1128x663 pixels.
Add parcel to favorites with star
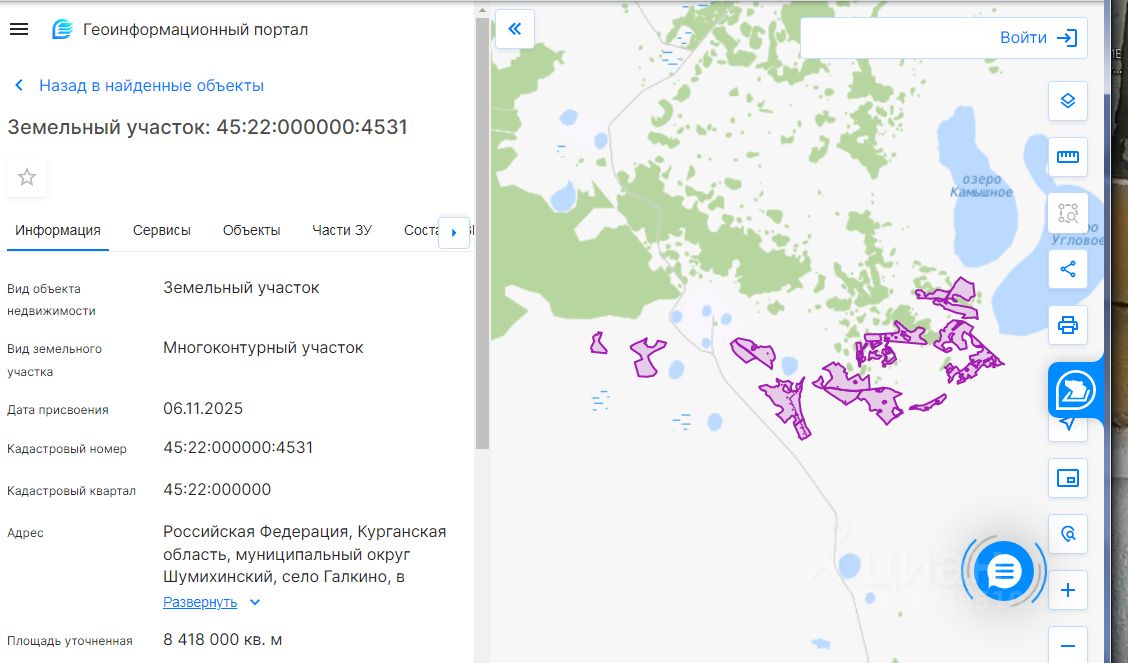click(27, 177)
